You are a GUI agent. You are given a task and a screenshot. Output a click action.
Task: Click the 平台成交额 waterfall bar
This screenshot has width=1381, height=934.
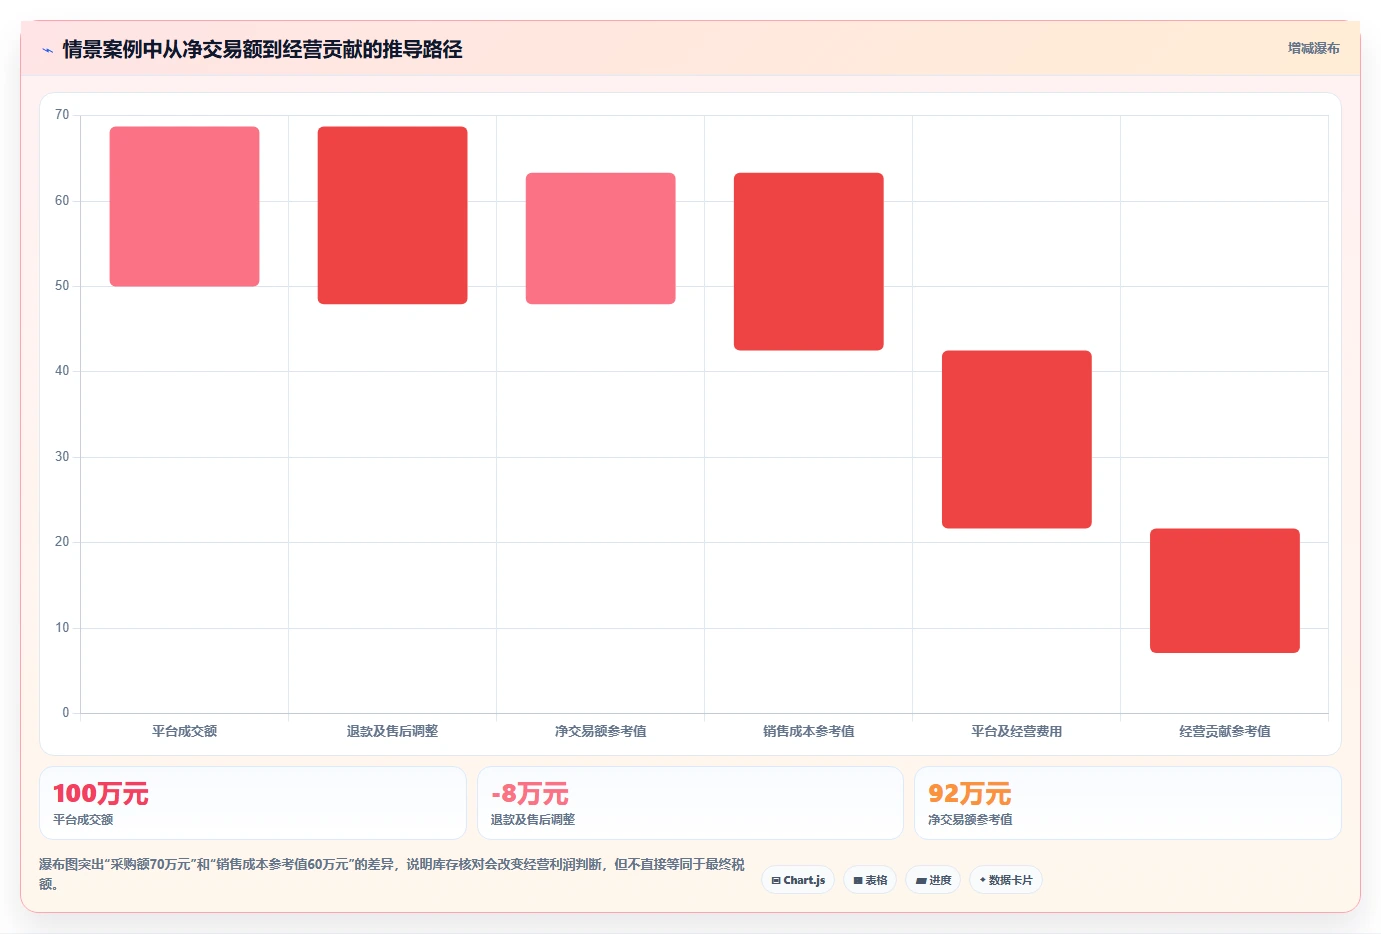pos(185,206)
